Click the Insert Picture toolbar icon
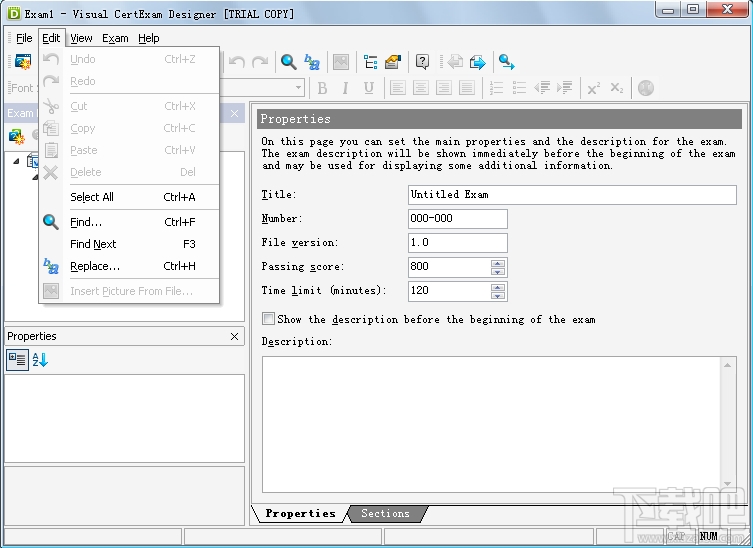Viewport: 753px width, 548px height. (x=340, y=62)
